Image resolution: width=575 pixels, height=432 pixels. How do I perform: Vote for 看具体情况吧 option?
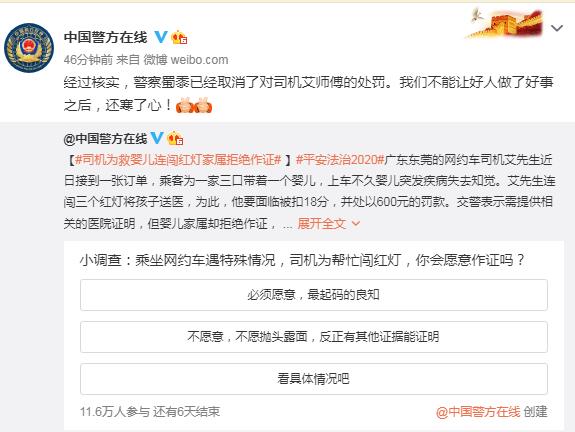(314, 379)
